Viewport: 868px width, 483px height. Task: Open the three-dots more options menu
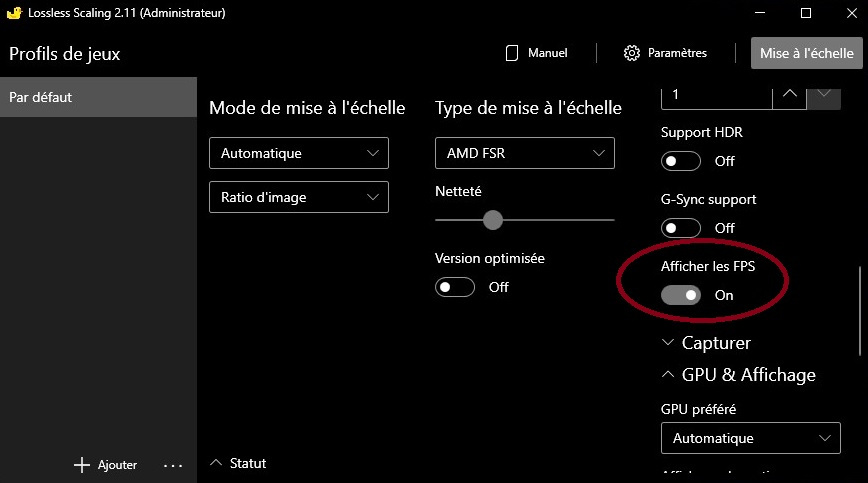172,465
